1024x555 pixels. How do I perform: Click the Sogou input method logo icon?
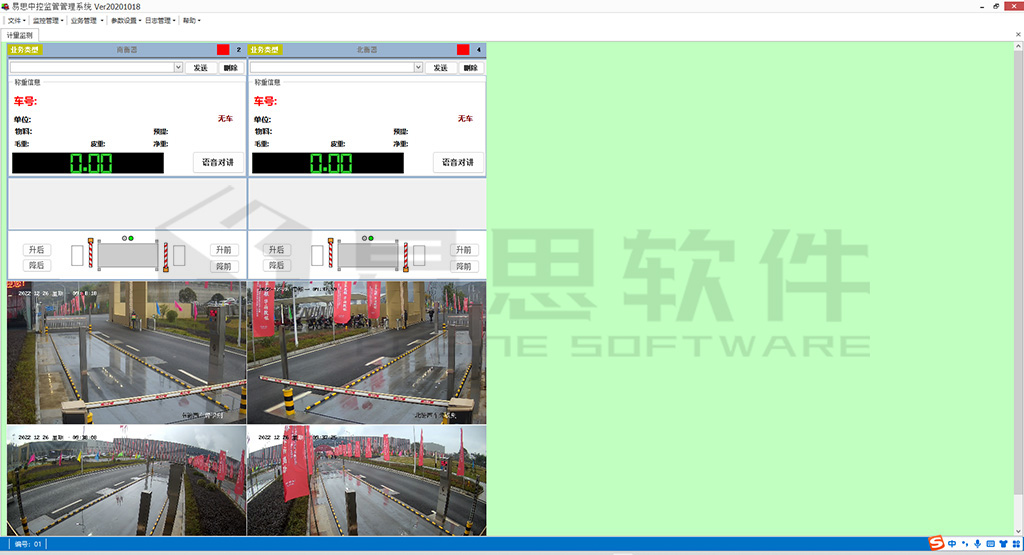coord(937,543)
